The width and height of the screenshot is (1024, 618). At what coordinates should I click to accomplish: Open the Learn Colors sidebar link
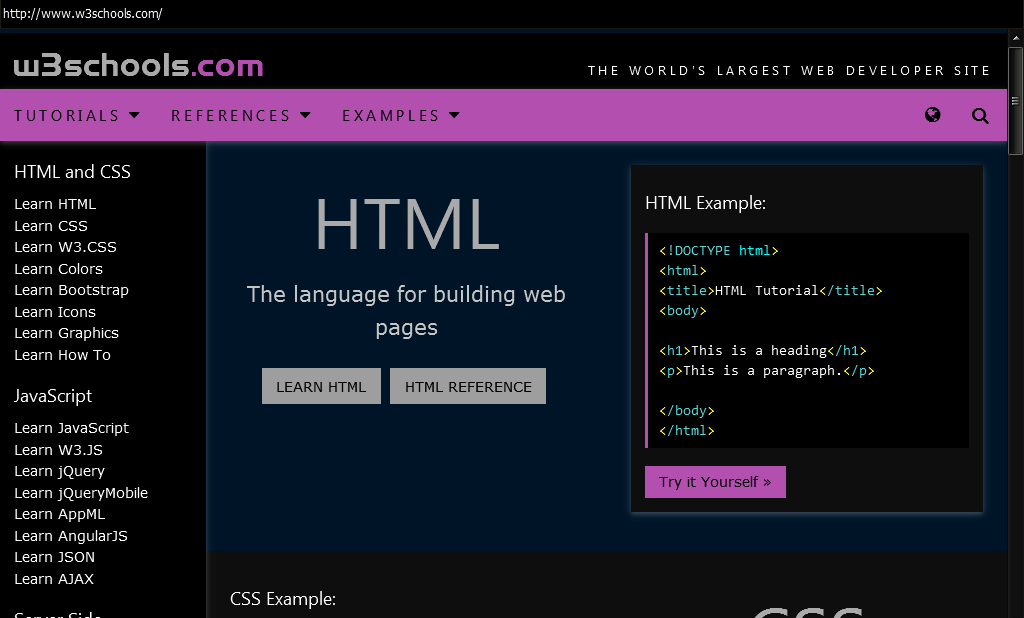[58, 268]
